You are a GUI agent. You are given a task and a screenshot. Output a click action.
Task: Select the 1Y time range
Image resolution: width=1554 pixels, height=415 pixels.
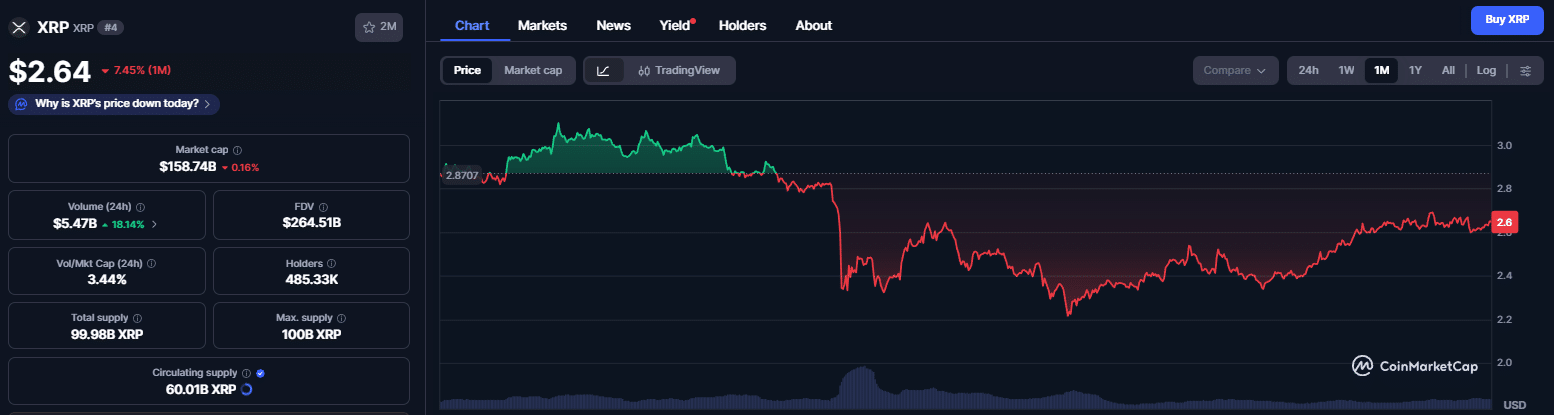click(1415, 70)
